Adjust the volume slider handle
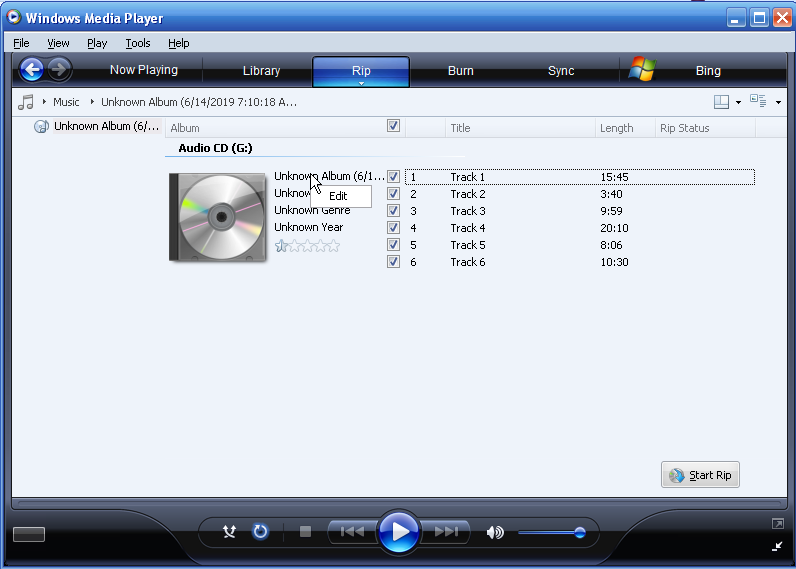The width and height of the screenshot is (796, 569). click(579, 532)
